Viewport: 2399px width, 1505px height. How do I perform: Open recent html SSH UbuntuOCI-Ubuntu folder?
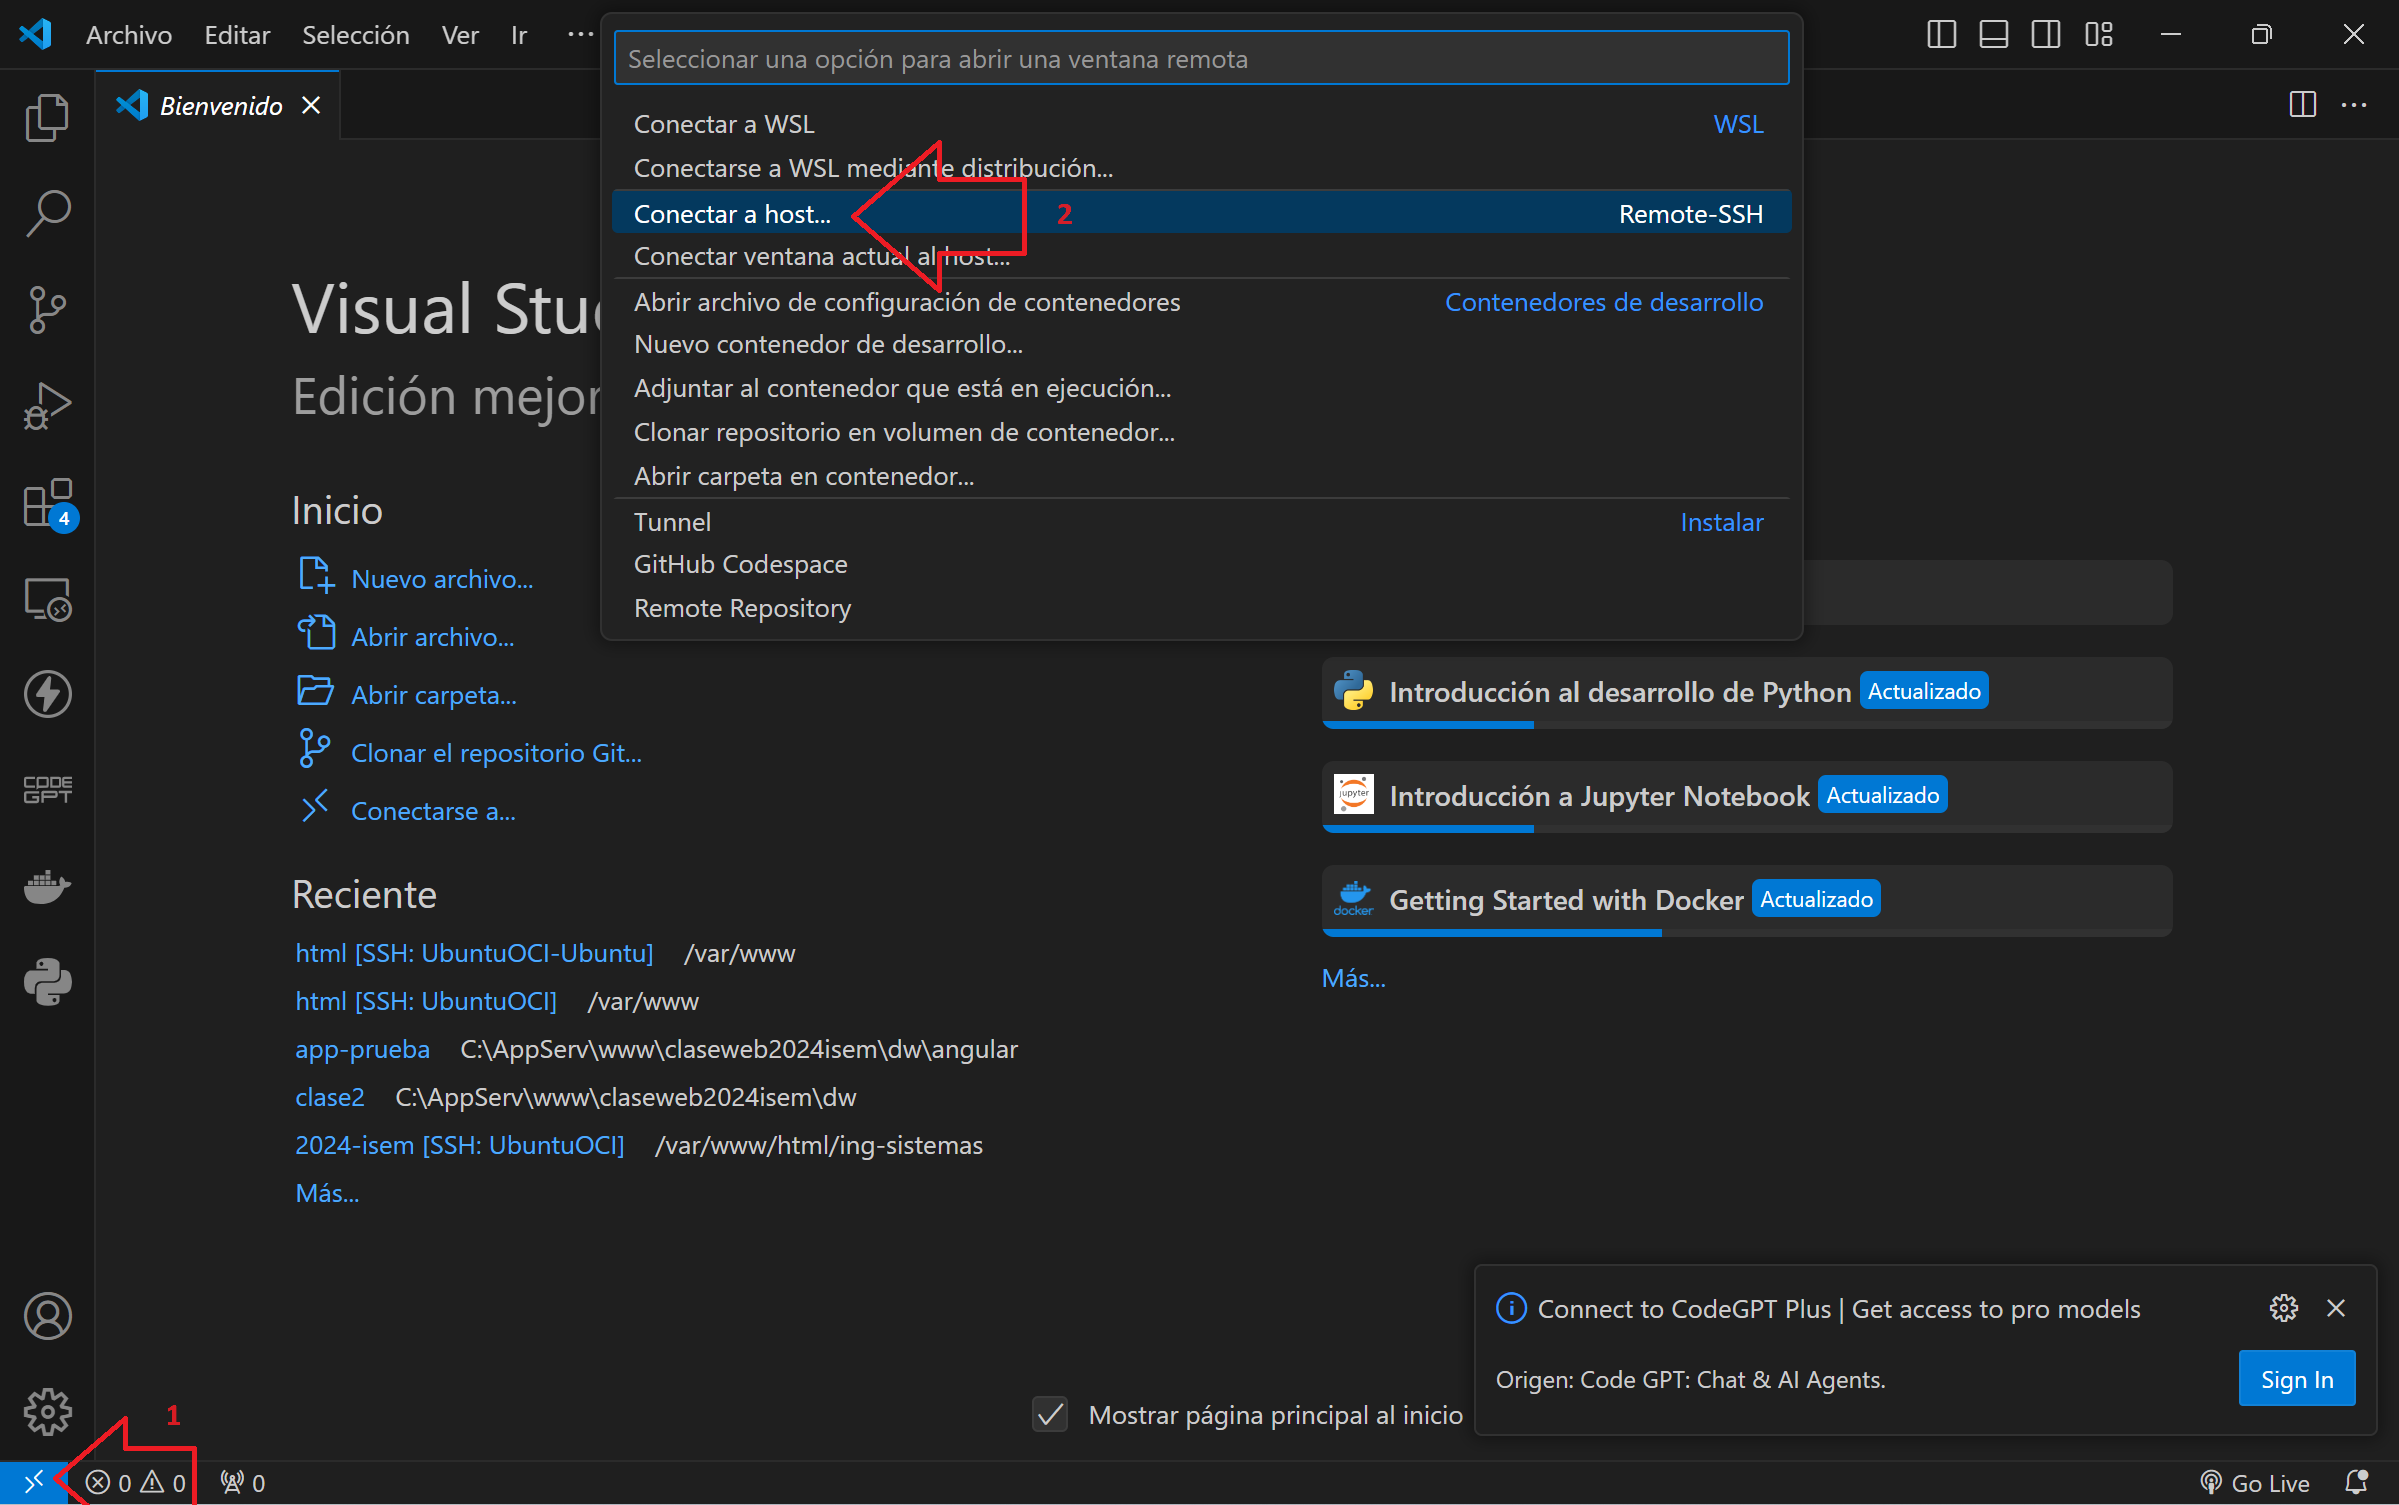click(474, 953)
